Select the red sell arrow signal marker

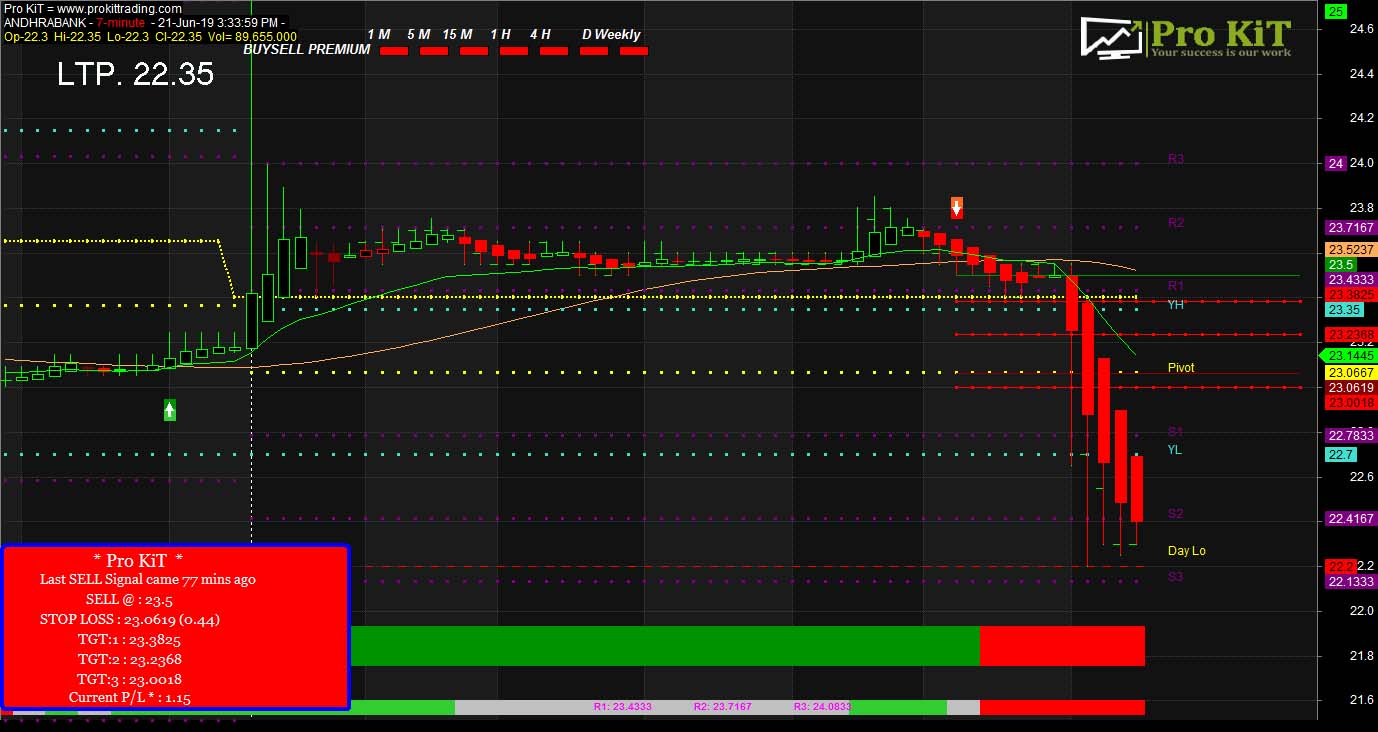pos(956,207)
